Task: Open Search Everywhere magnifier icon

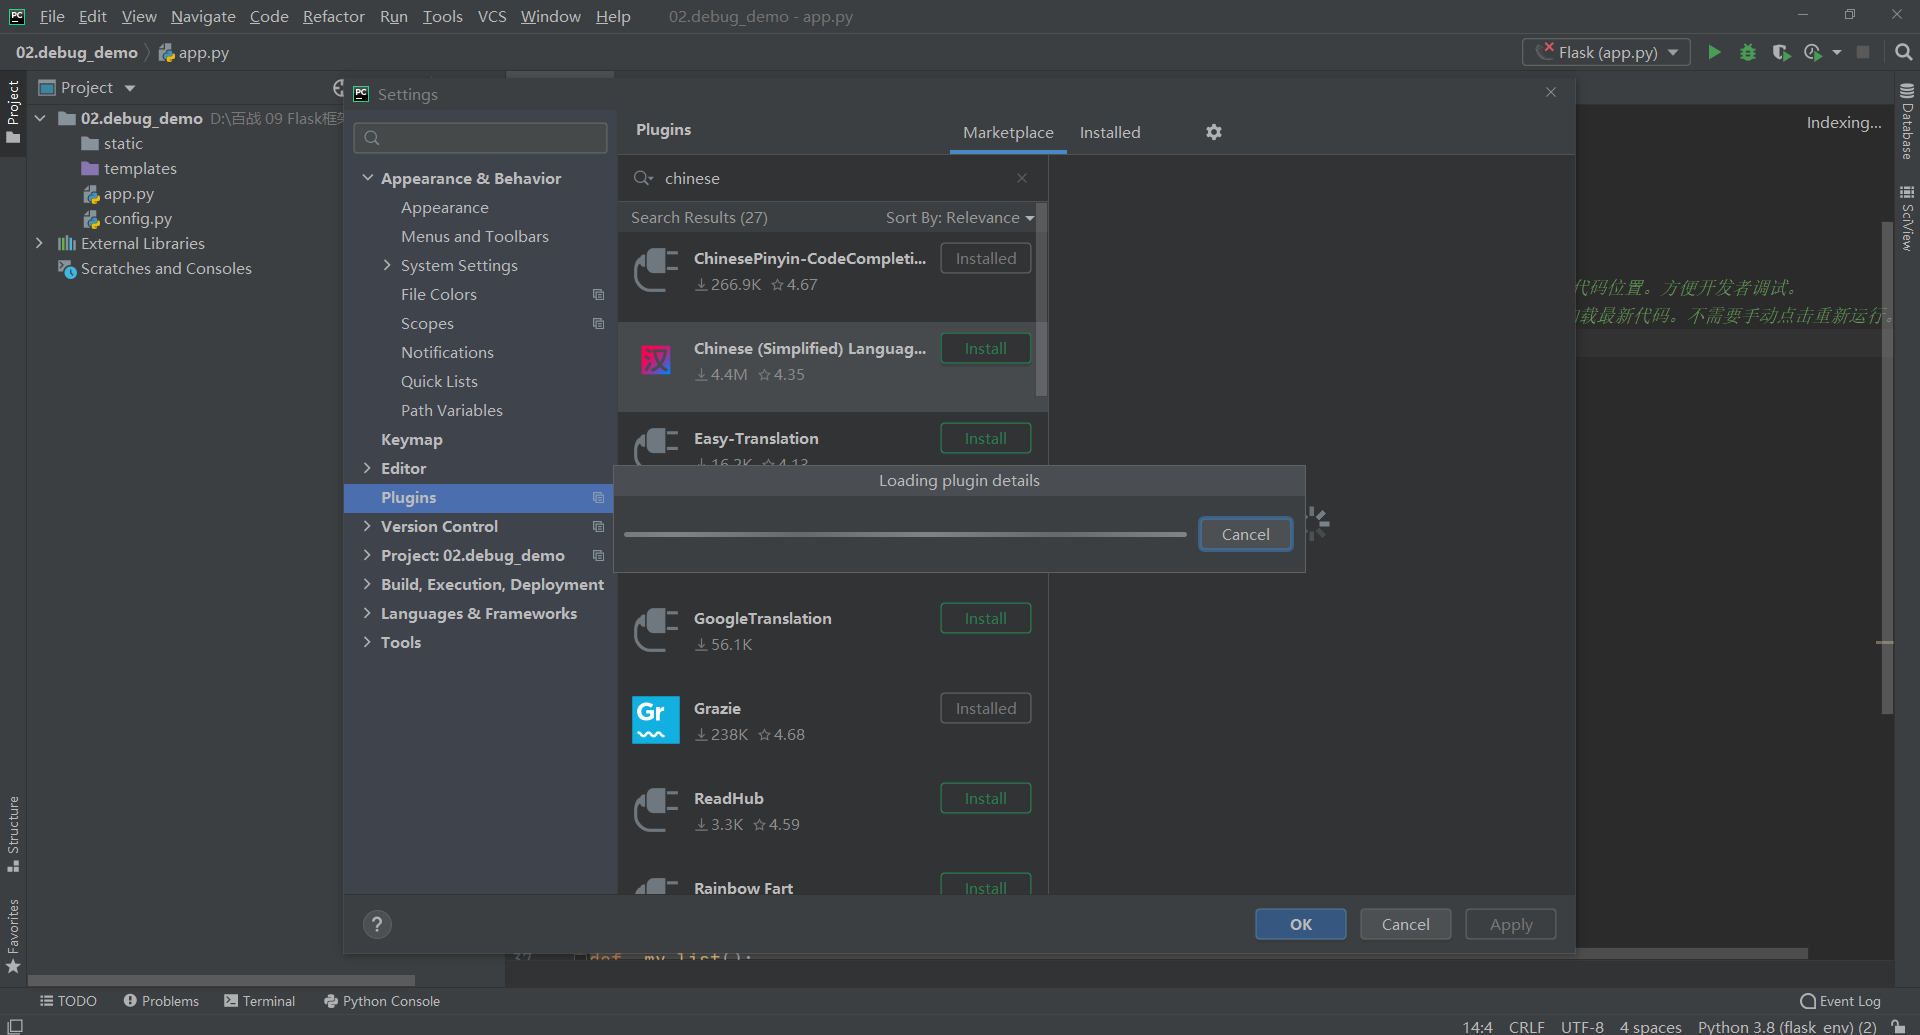Action: click(1903, 52)
